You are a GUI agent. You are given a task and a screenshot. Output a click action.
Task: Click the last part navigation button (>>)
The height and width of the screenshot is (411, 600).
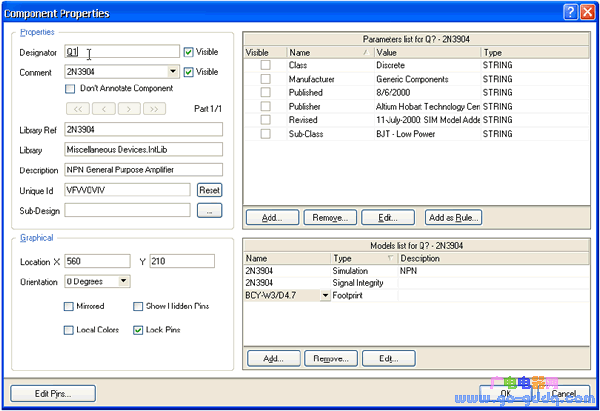coord(153,108)
